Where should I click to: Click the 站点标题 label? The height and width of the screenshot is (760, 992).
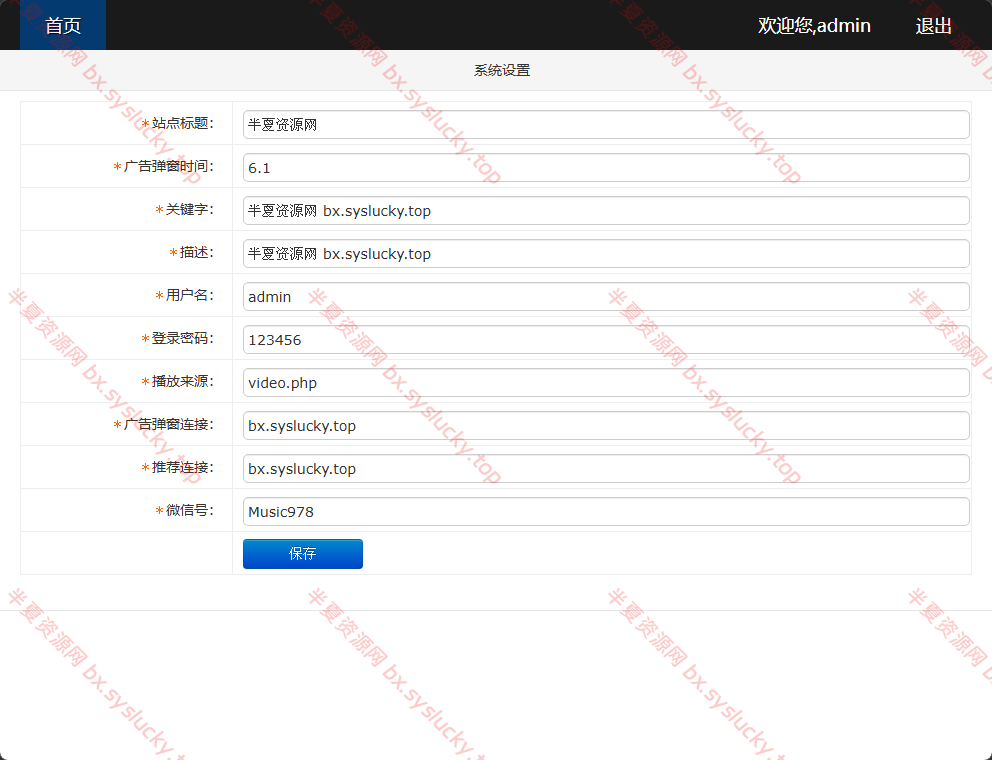[x=183, y=123]
